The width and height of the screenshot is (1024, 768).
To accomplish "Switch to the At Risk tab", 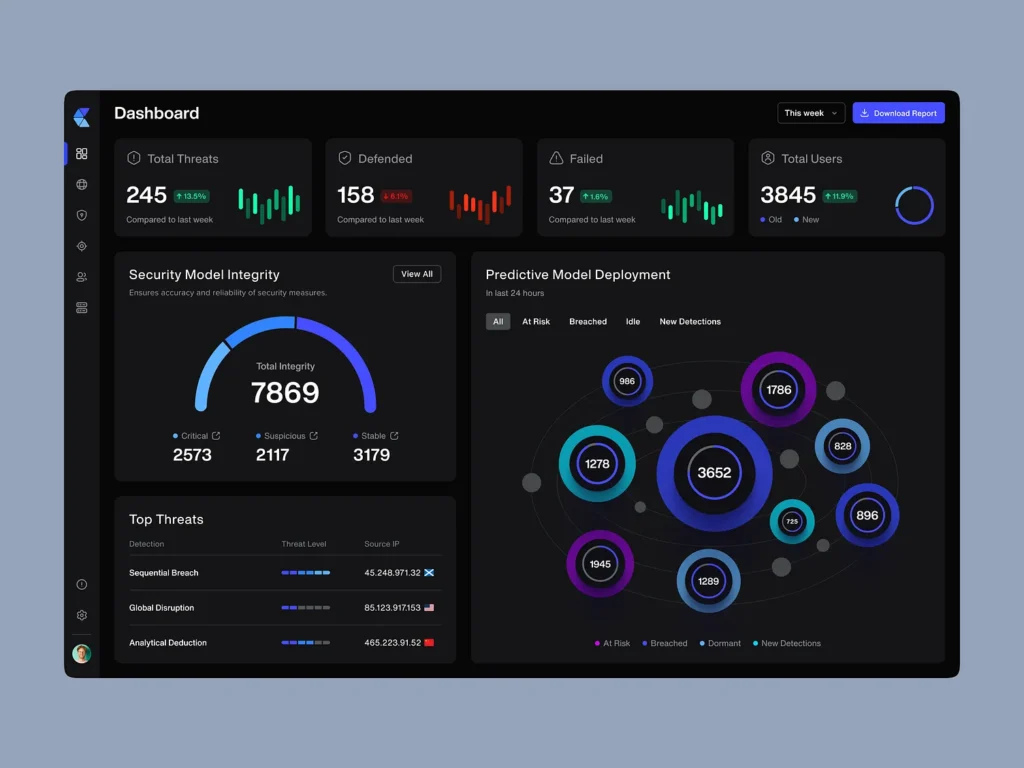I will [536, 322].
